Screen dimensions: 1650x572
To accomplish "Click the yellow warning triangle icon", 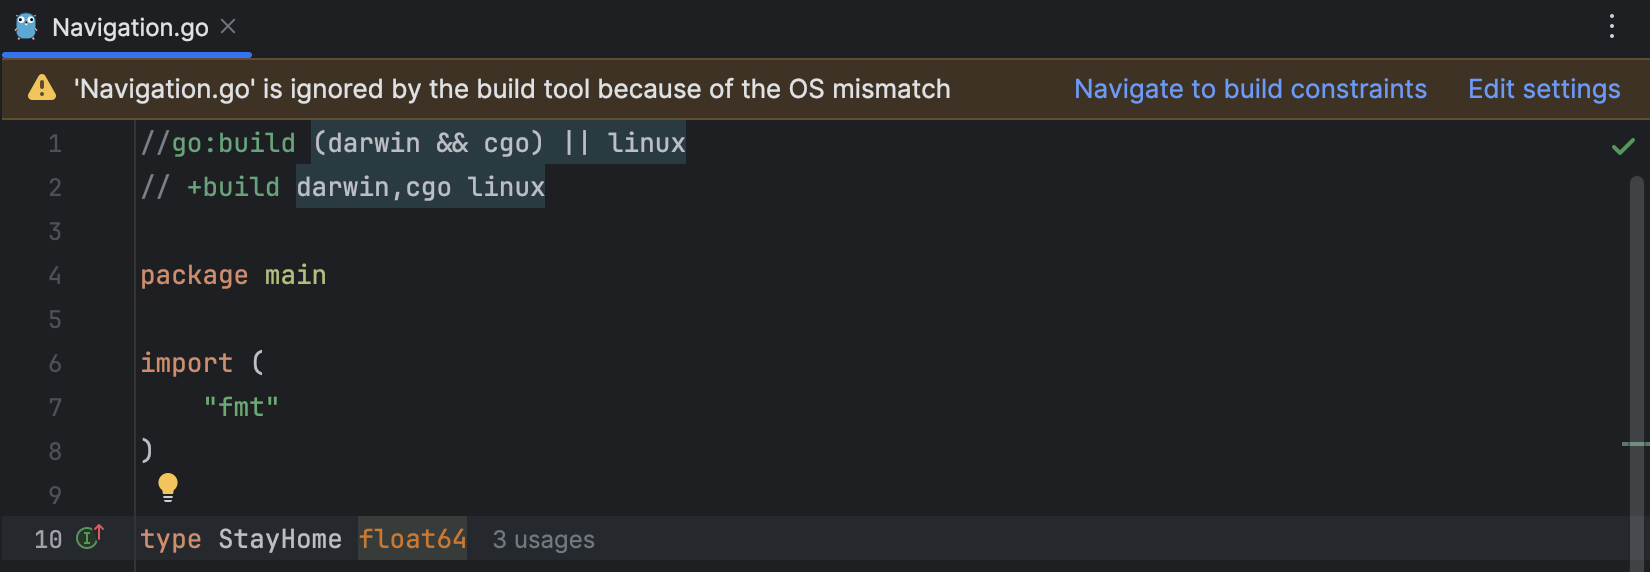I will coord(42,89).
